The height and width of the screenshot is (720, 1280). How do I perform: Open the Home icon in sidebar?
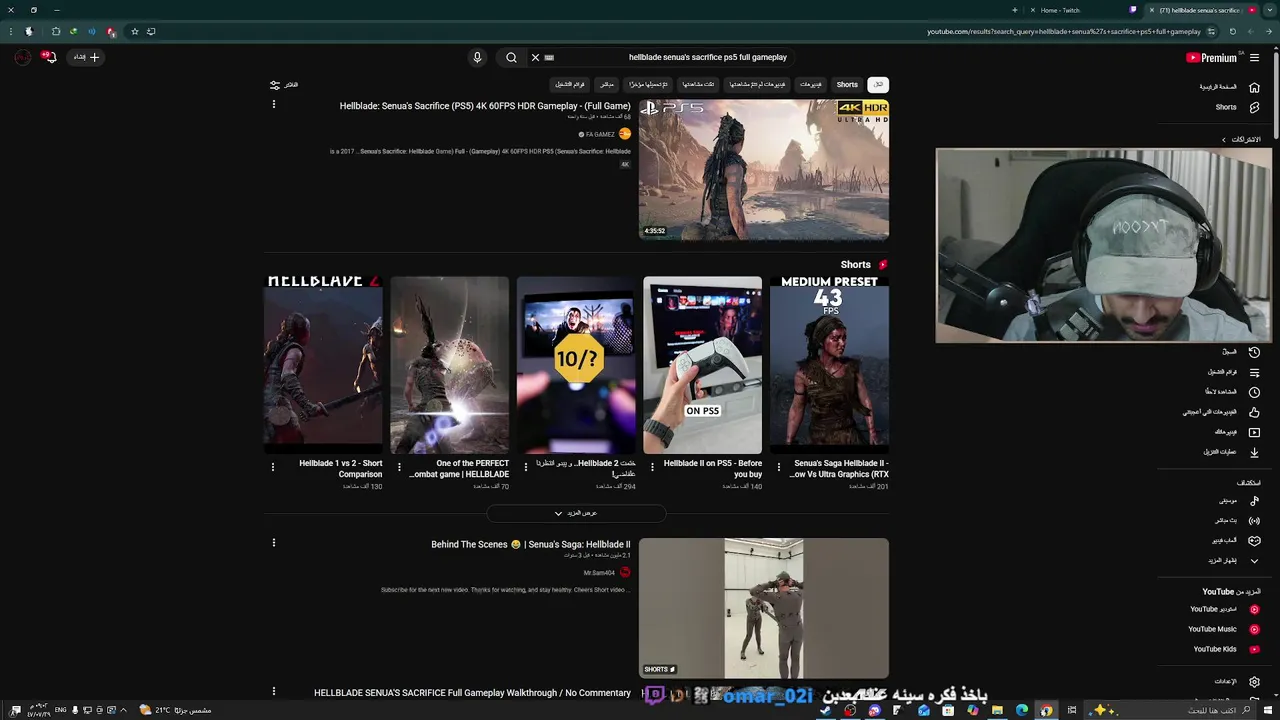point(1254,87)
